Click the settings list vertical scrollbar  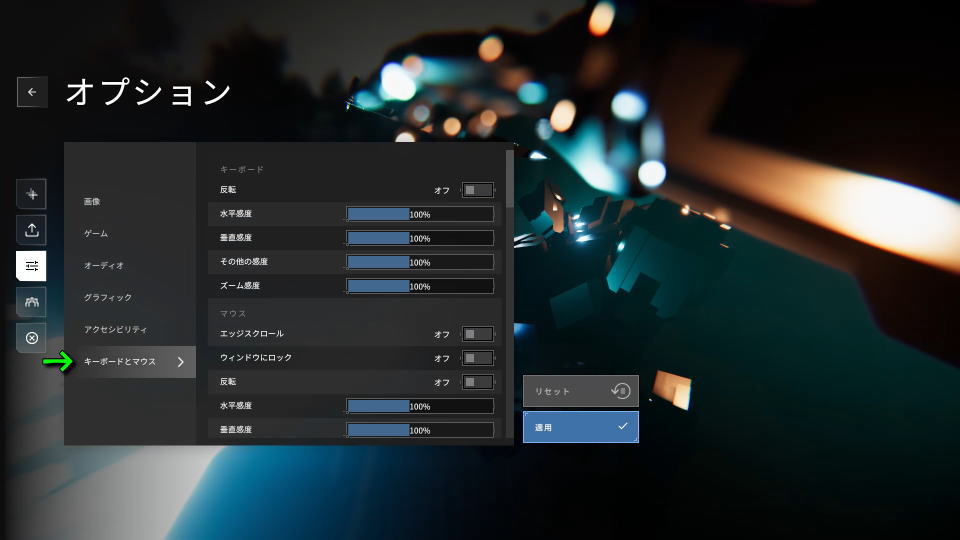pos(510,180)
